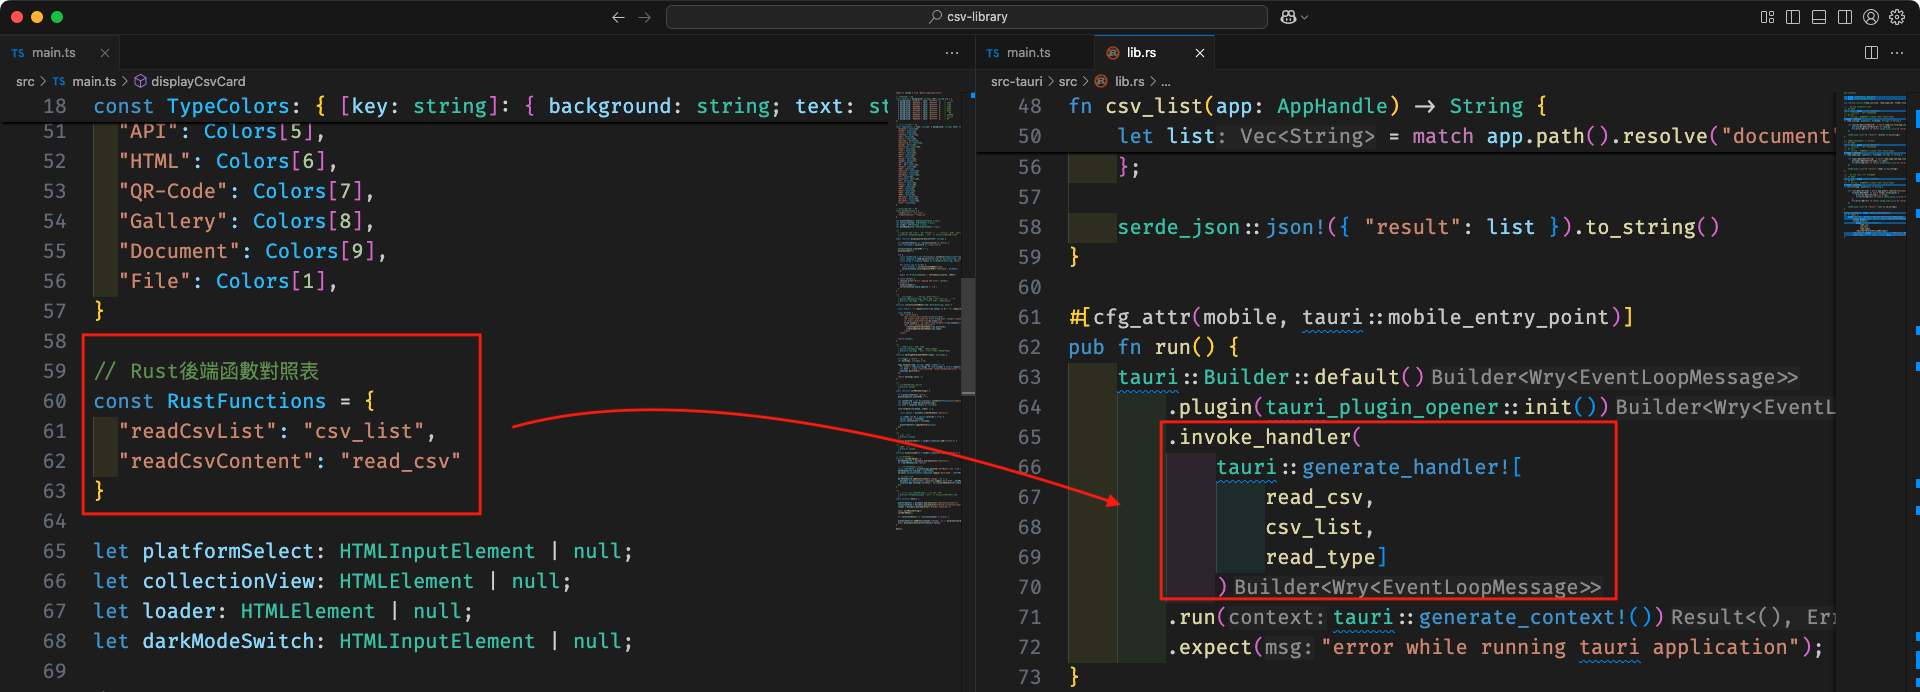Click the RustFunctions constant name
1920x692 pixels.
point(246,401)
